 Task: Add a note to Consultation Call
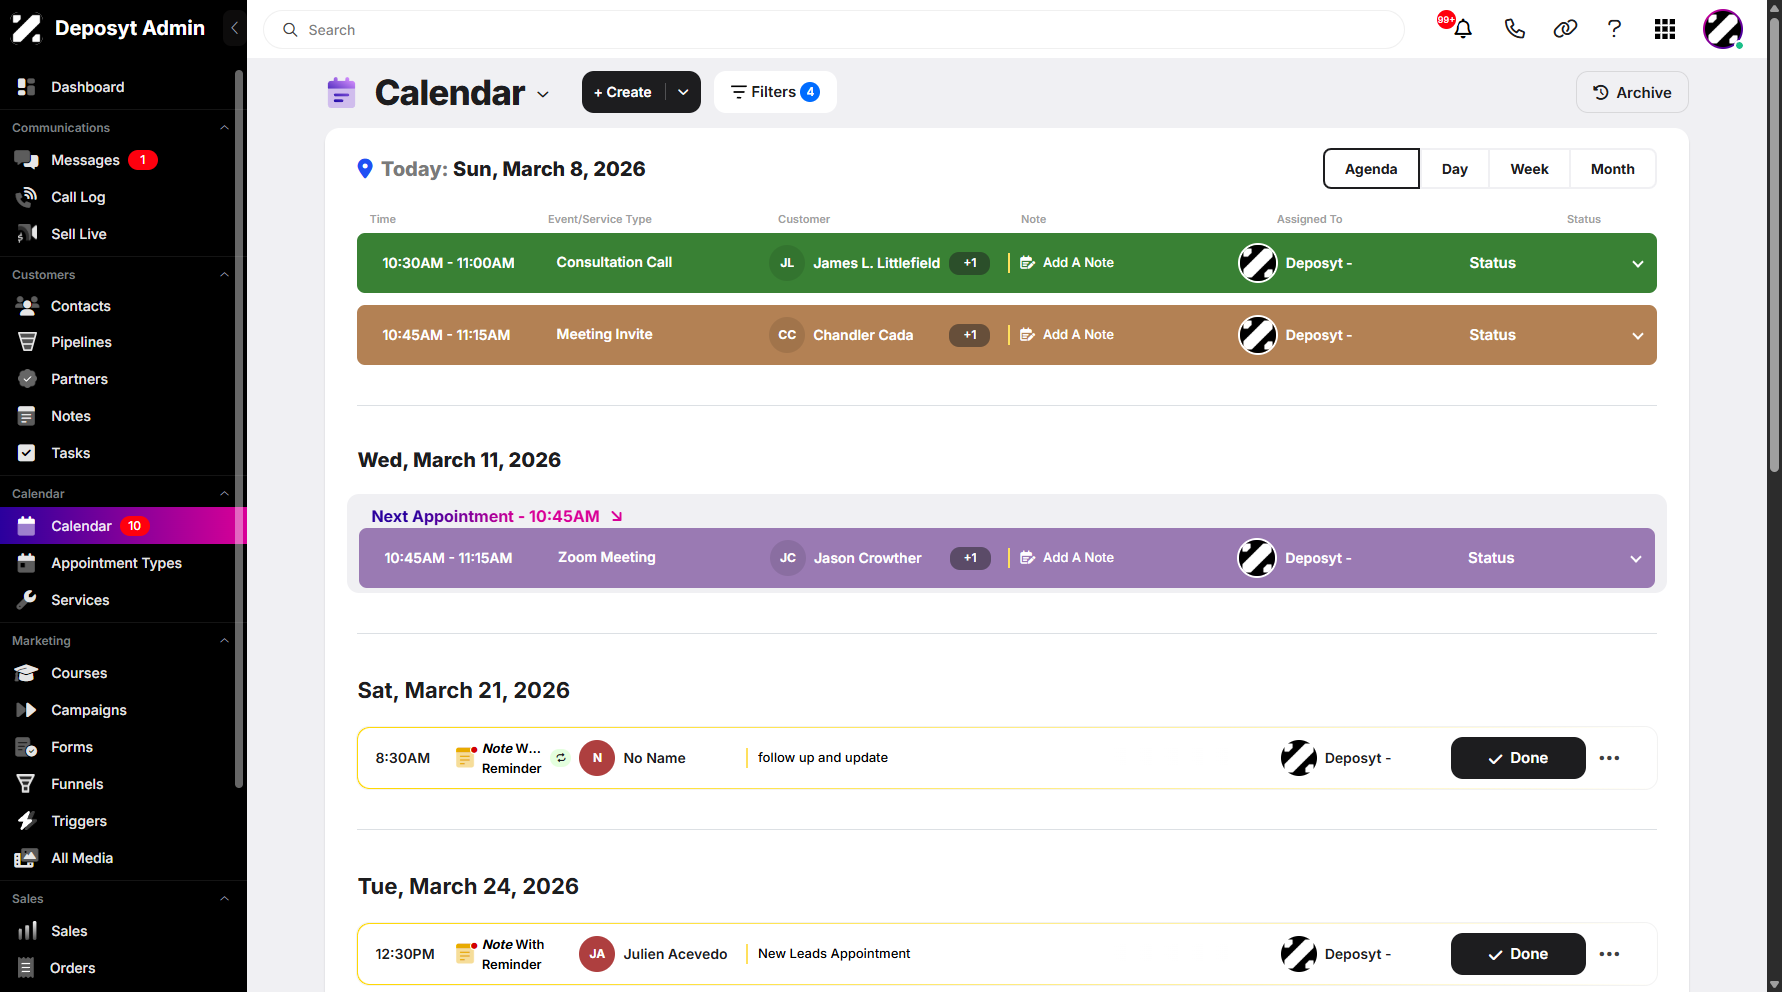(x=1067, y=263)
